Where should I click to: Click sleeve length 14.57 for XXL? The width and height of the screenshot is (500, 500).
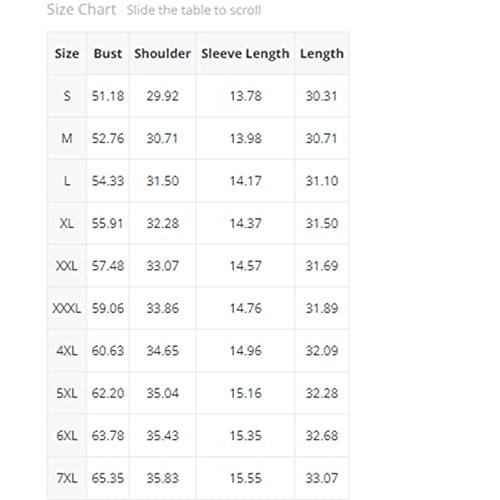245,266
